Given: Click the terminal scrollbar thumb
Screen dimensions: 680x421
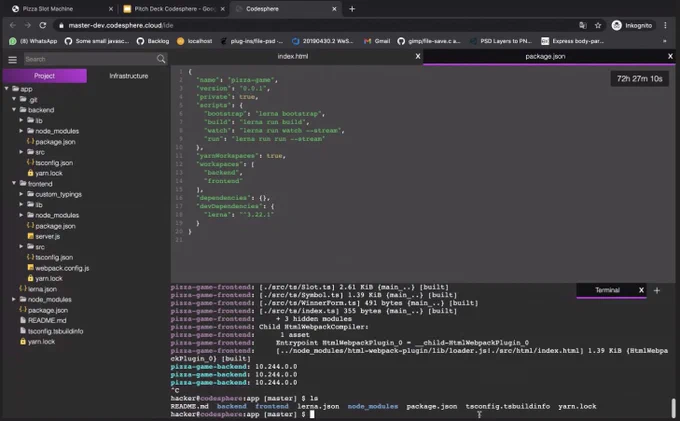Looking at the screenshot, I should [x=673, y=408].
